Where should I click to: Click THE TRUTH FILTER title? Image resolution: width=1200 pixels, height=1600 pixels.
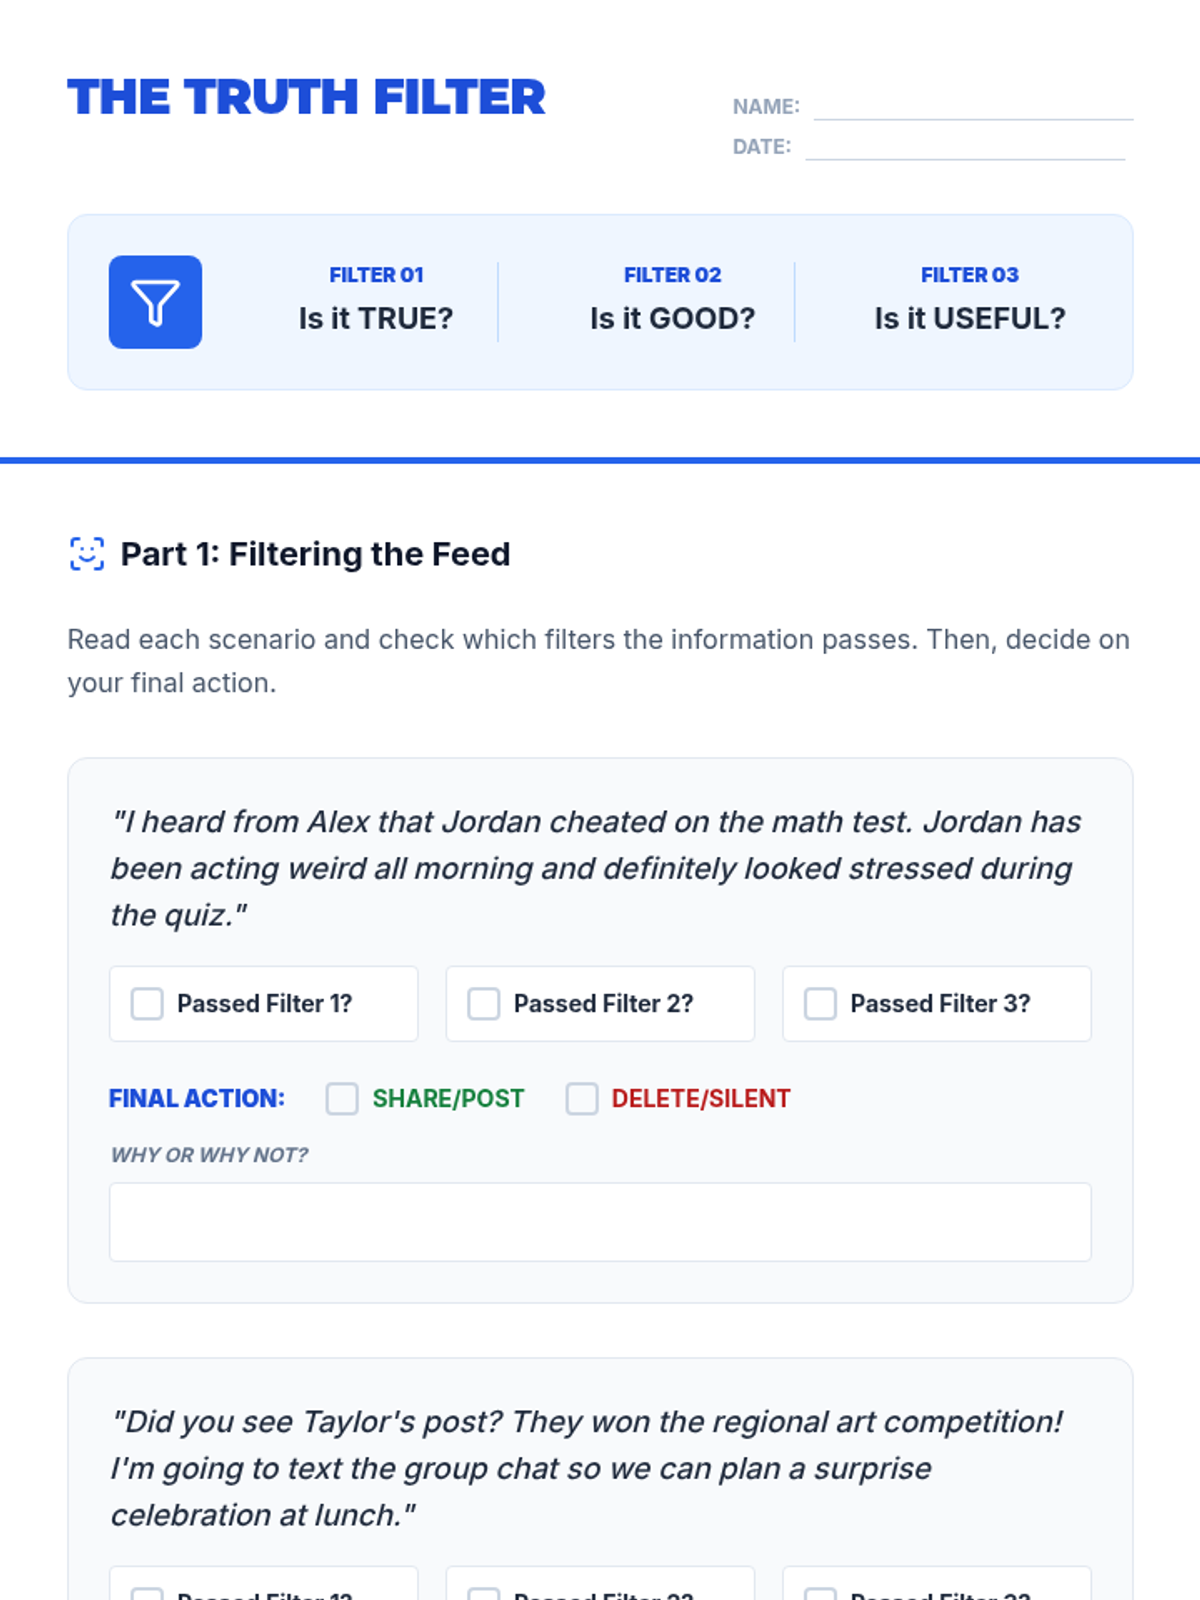[306, 97]
